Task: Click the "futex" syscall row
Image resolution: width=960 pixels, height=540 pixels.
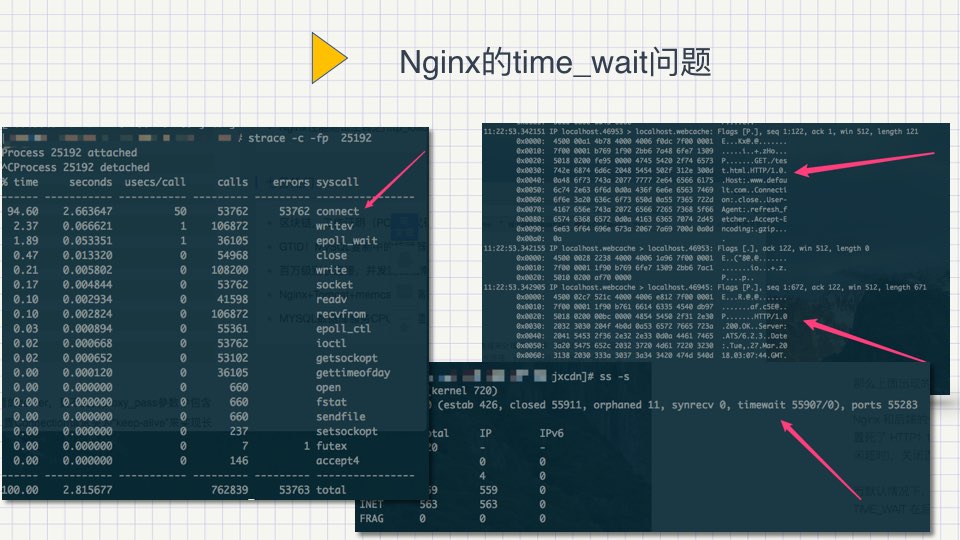Action: click(333, 446)
